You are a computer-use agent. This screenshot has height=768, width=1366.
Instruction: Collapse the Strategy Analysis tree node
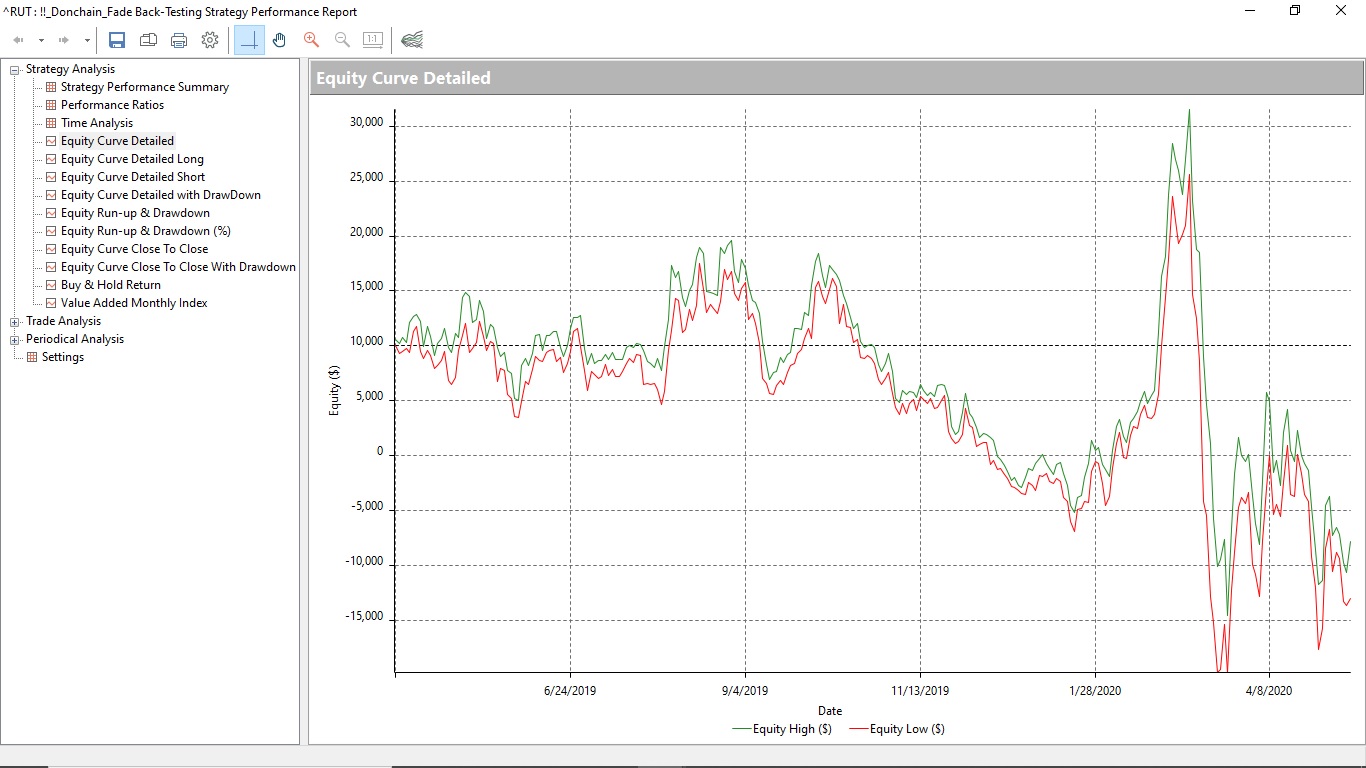click(x=15, y=70)
